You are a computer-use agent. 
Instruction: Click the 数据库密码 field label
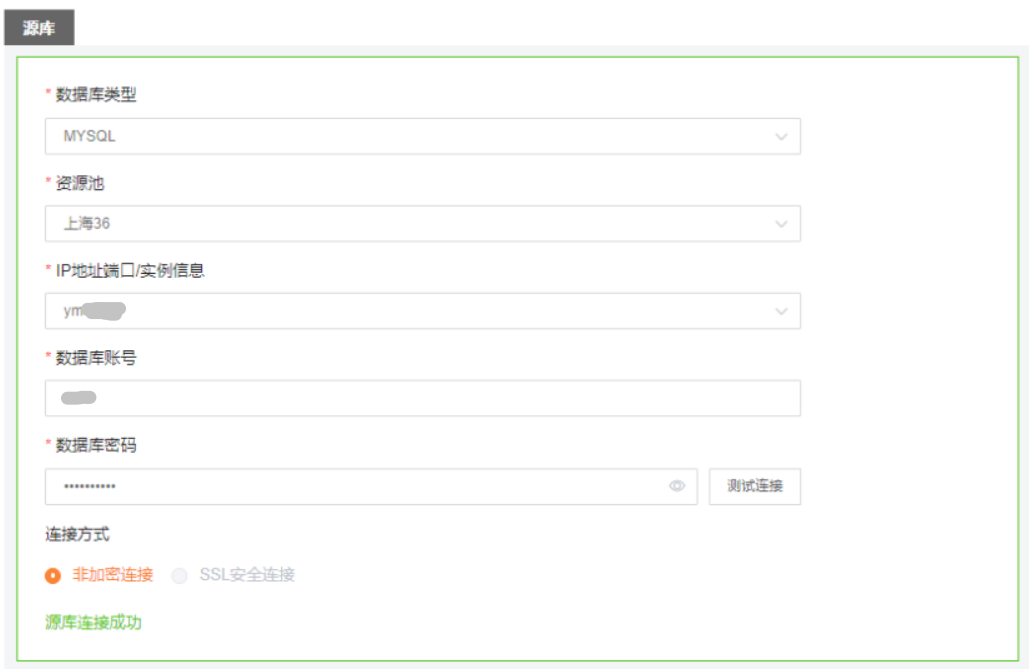pos(96,445)
